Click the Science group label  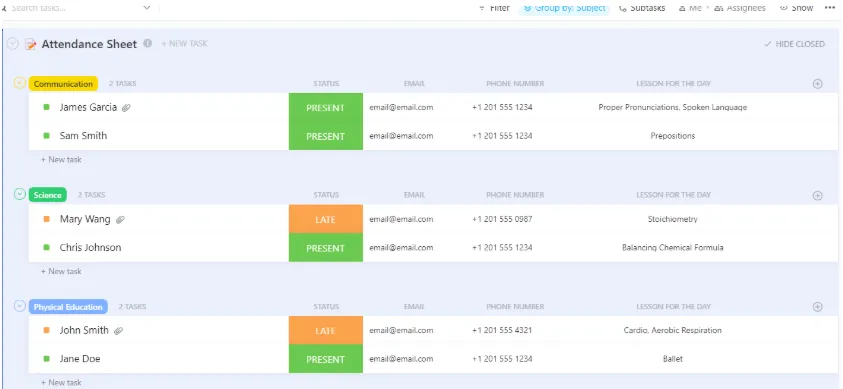click(x=48, y=195)
